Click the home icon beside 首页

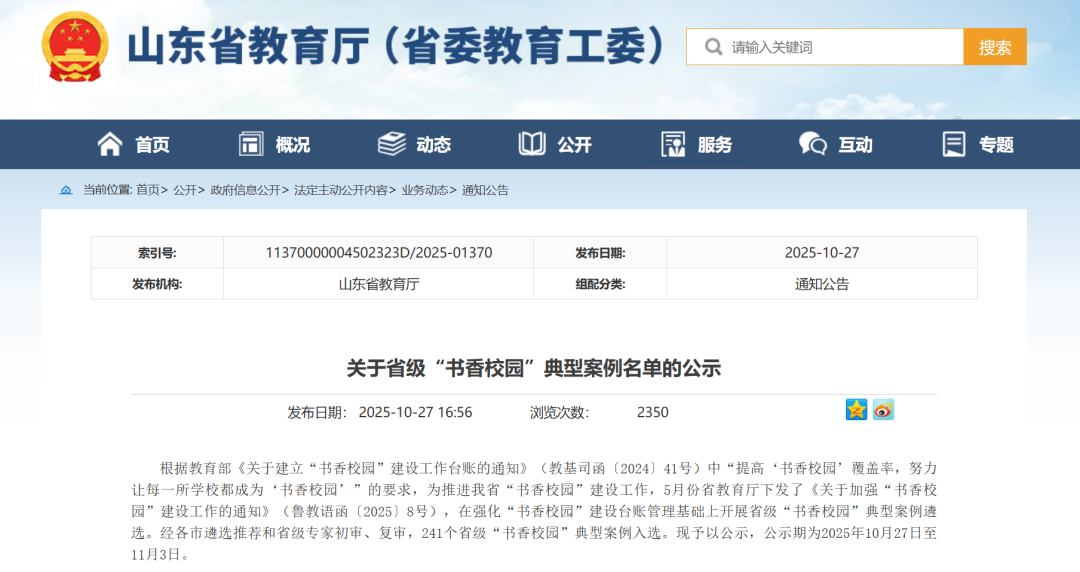pos(110,144)
